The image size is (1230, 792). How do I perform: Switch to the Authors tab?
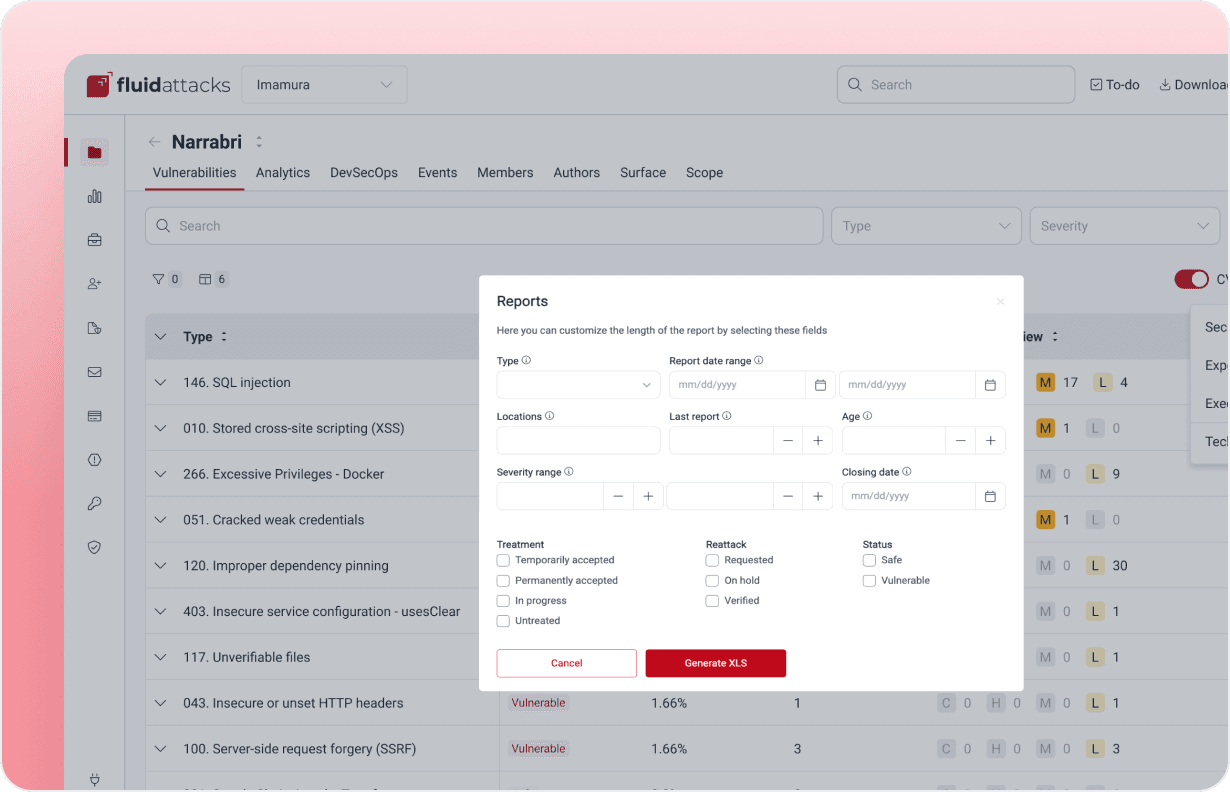pyautogui.click(x=577, y=173)
